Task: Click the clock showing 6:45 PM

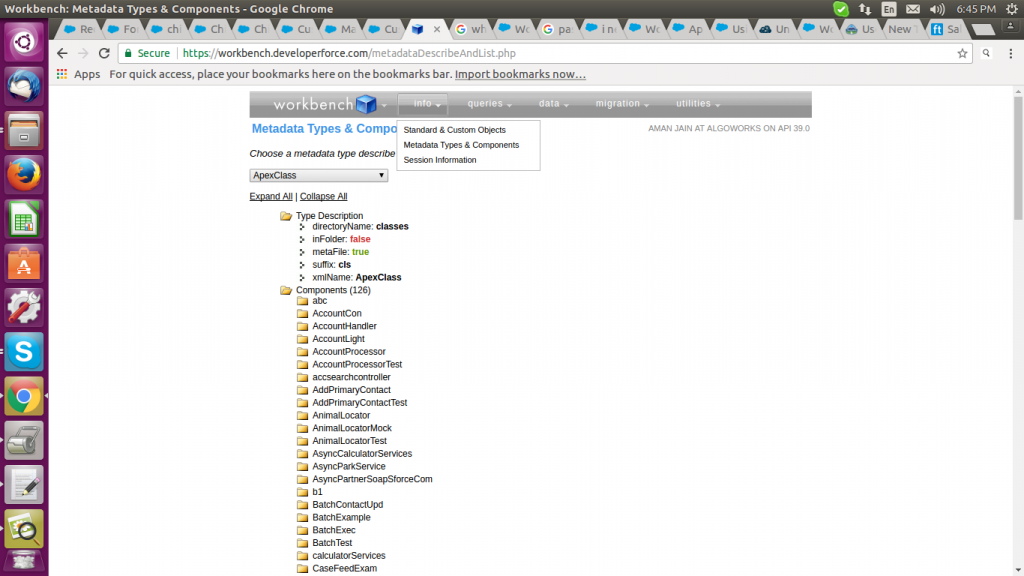Action: [976, 9]
